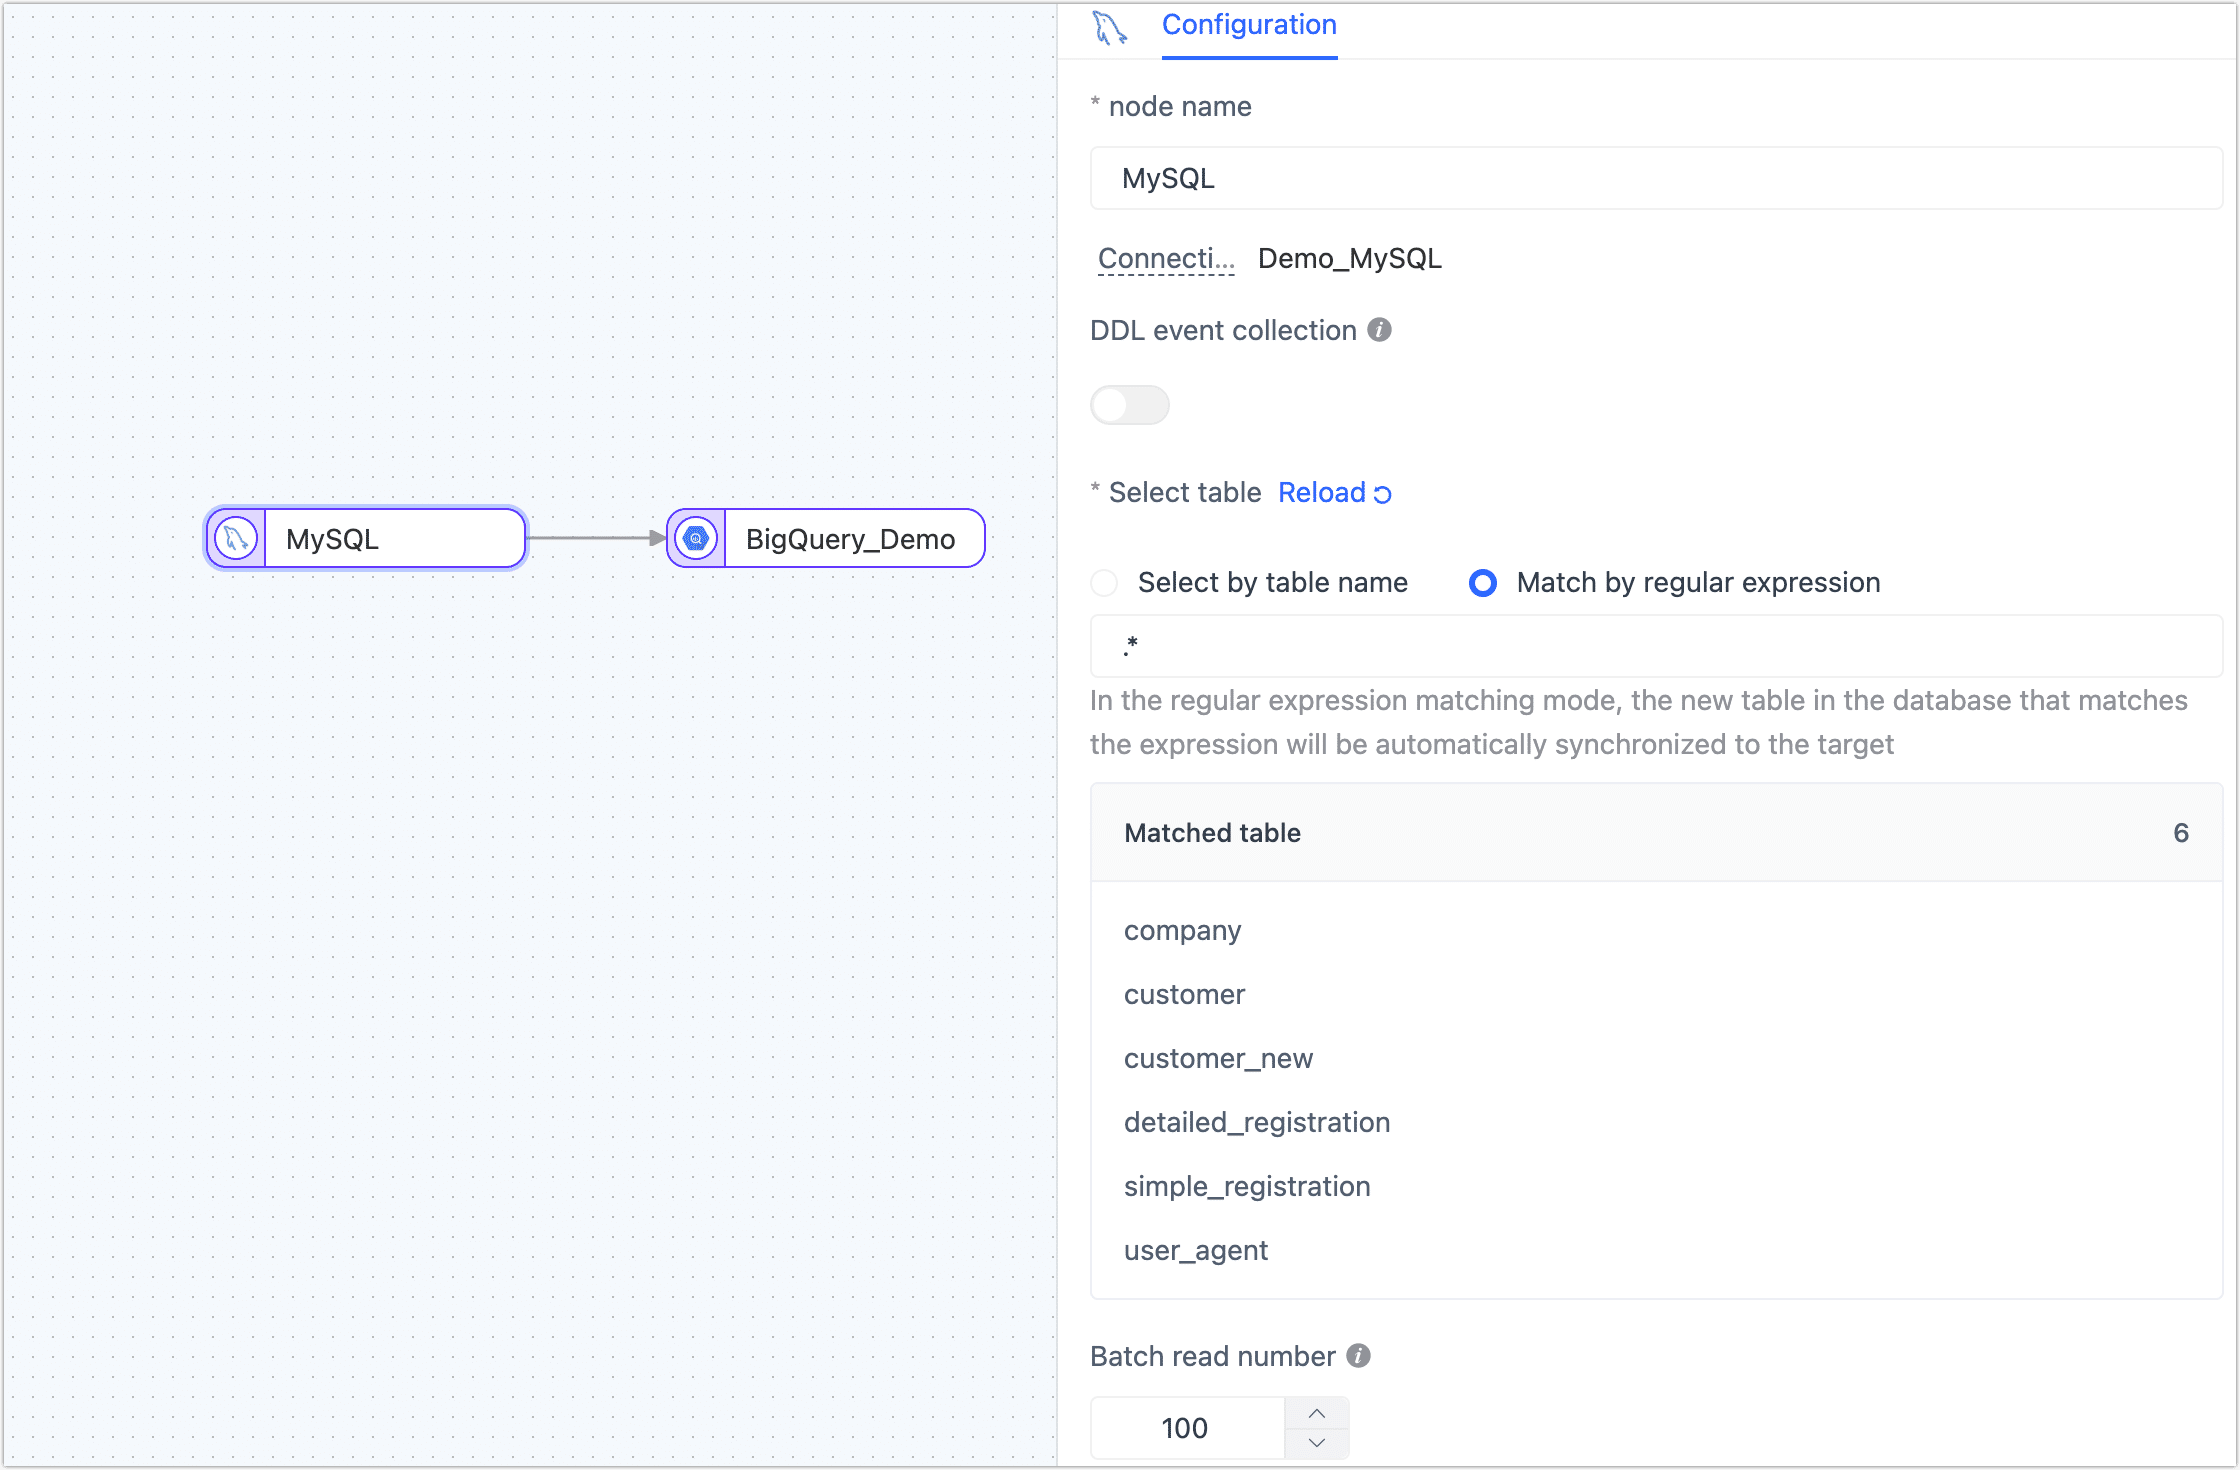Click customer_new in matched table list
This screenshot has height=1470, width=2240.
(1218, 1058)
